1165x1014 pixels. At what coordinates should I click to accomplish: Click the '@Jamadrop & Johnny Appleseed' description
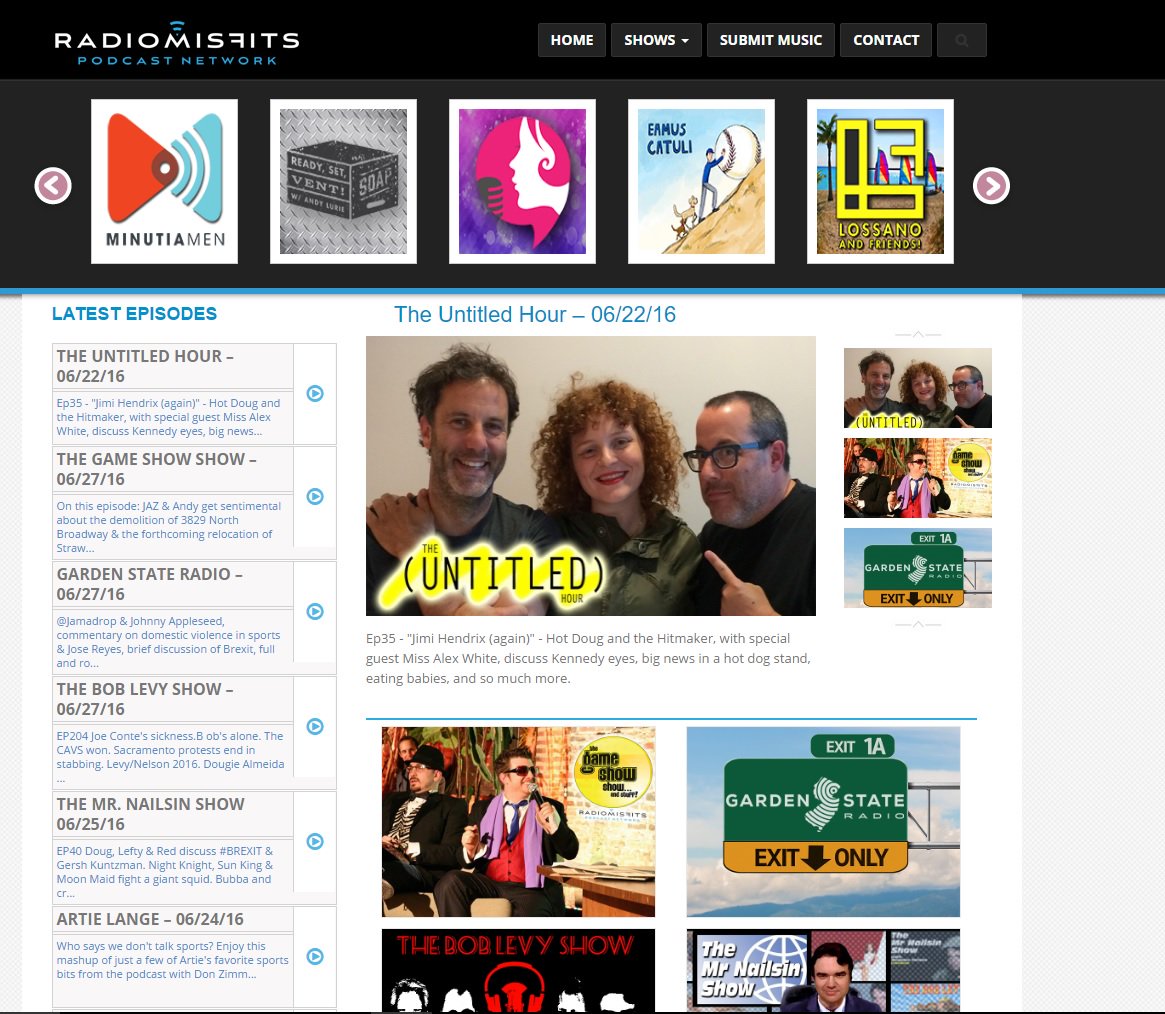click(169, 642)
